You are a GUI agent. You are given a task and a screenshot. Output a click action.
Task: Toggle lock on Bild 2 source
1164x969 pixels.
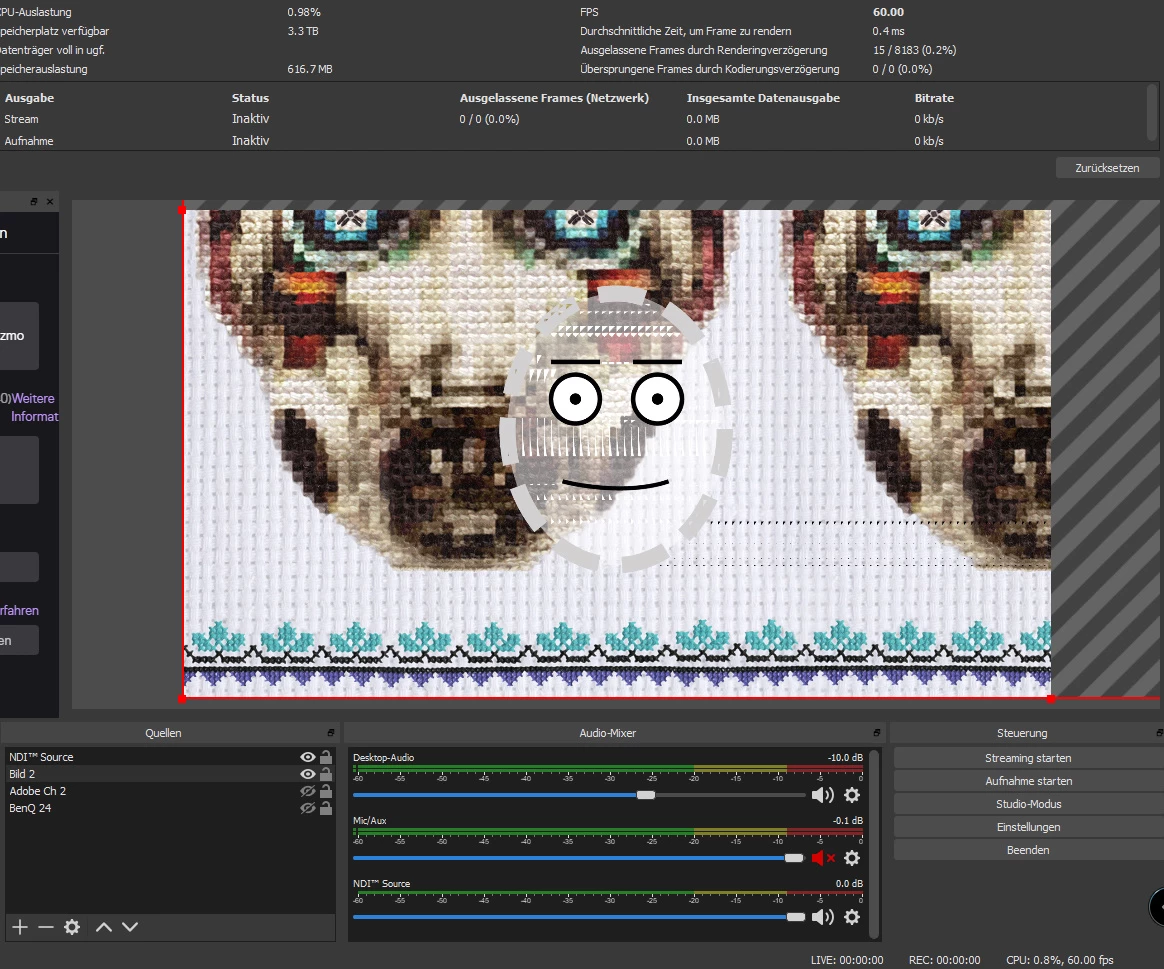(326, 774)
